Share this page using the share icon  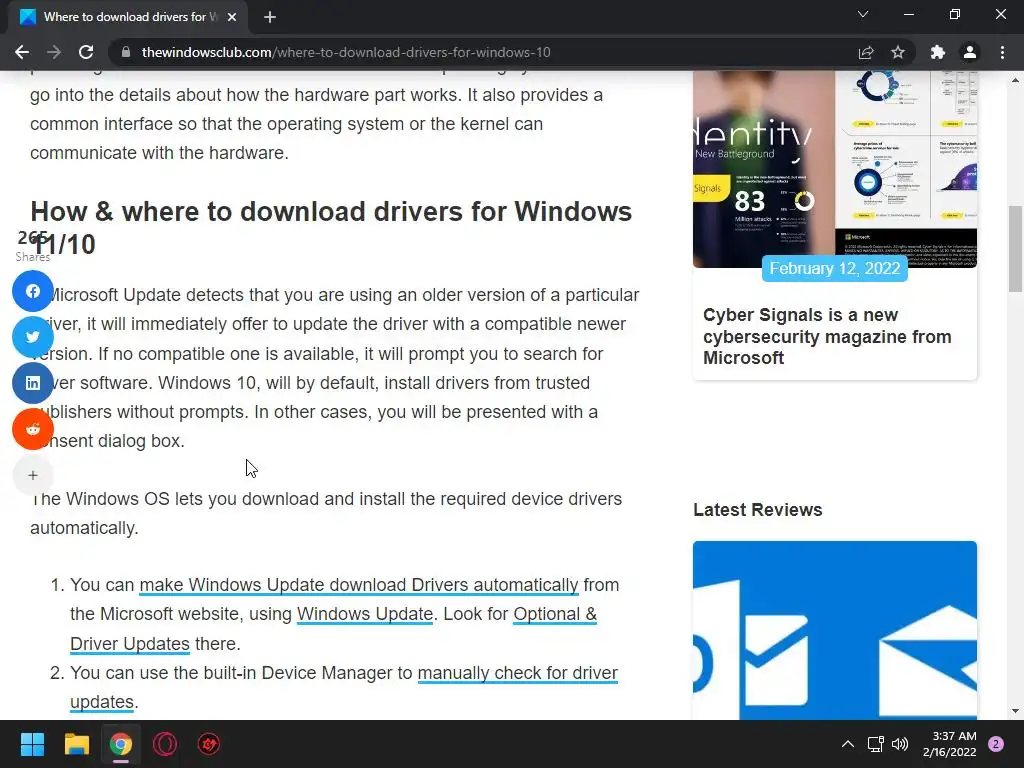pyautogui.click(x=866, y=52)
